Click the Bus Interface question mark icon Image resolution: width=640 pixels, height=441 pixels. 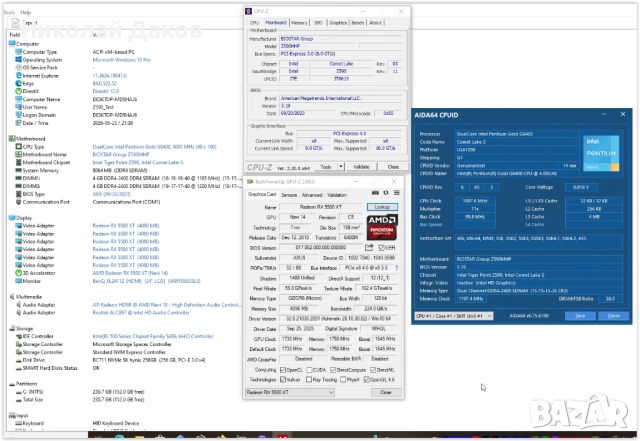click(396, 268)
